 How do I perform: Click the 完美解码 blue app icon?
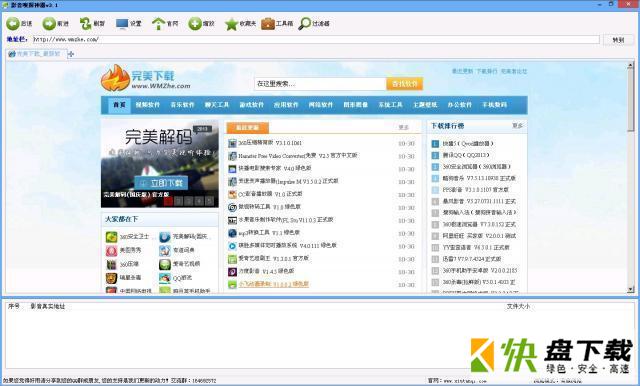164,237
